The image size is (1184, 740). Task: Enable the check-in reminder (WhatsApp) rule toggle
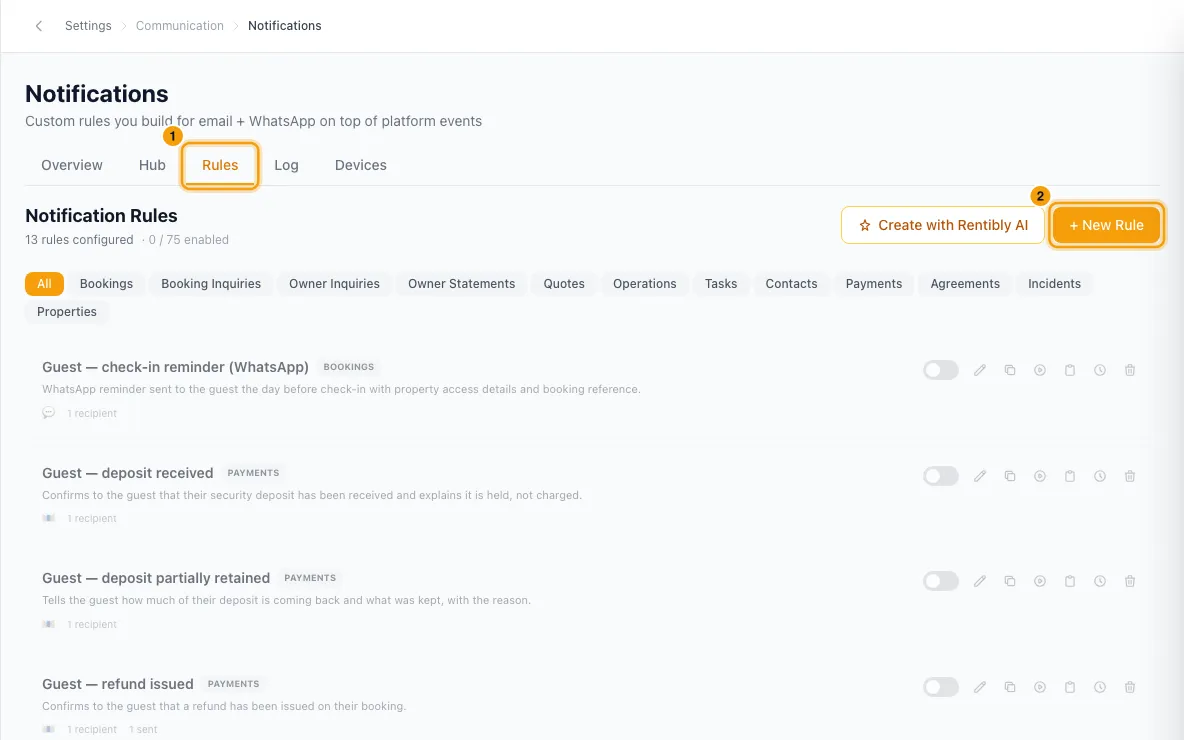(941, 370)
